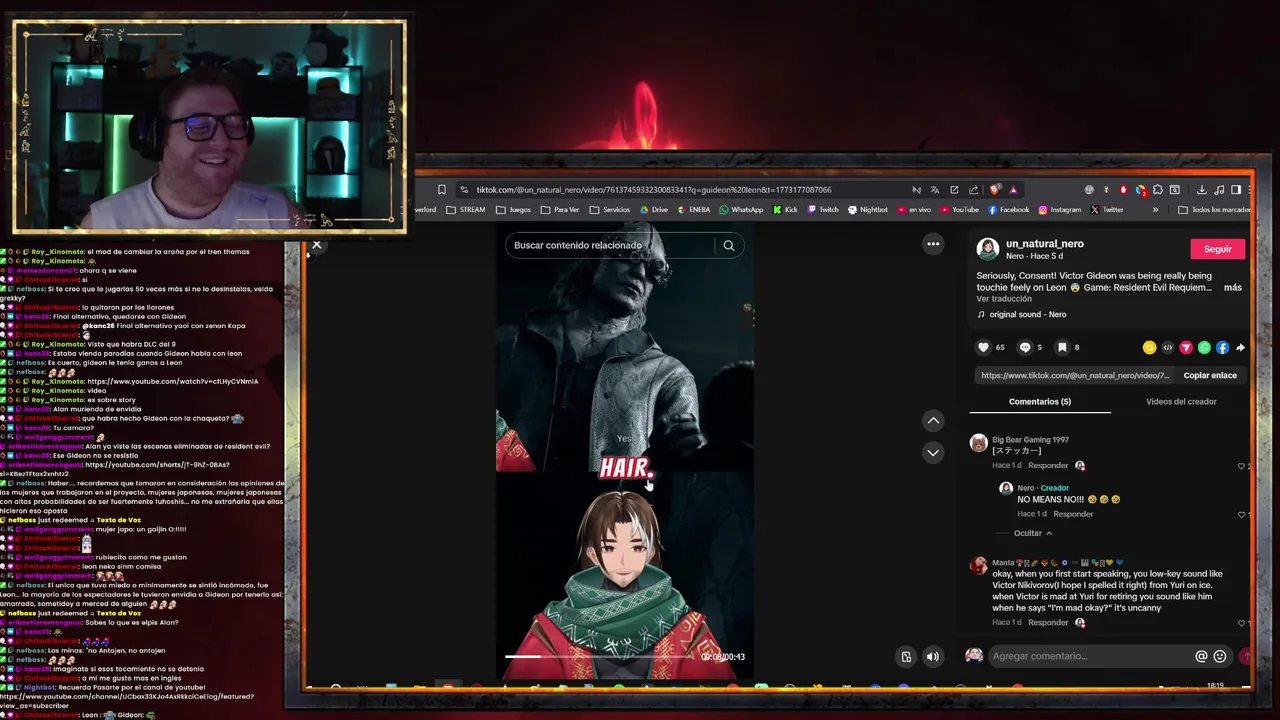
Task: Expand description with más link
Action: [1232, 288]
